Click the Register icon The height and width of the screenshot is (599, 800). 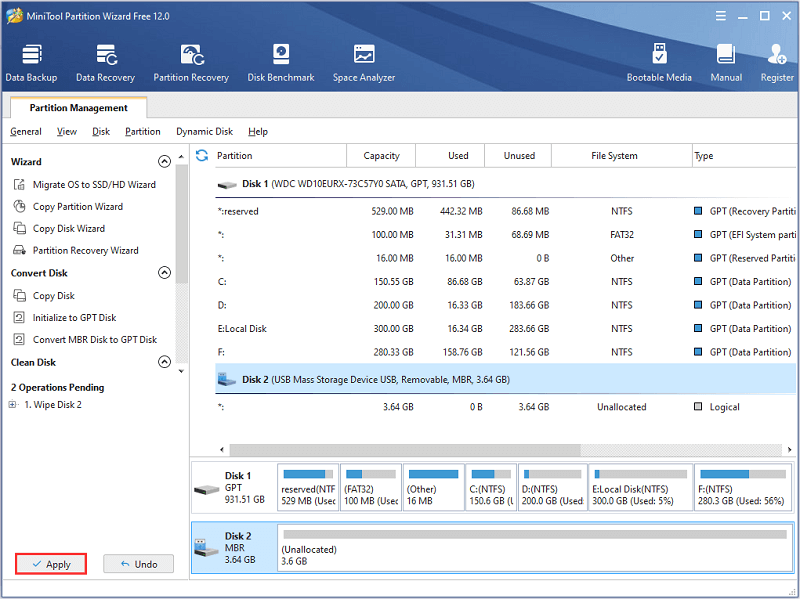(777, 55)
